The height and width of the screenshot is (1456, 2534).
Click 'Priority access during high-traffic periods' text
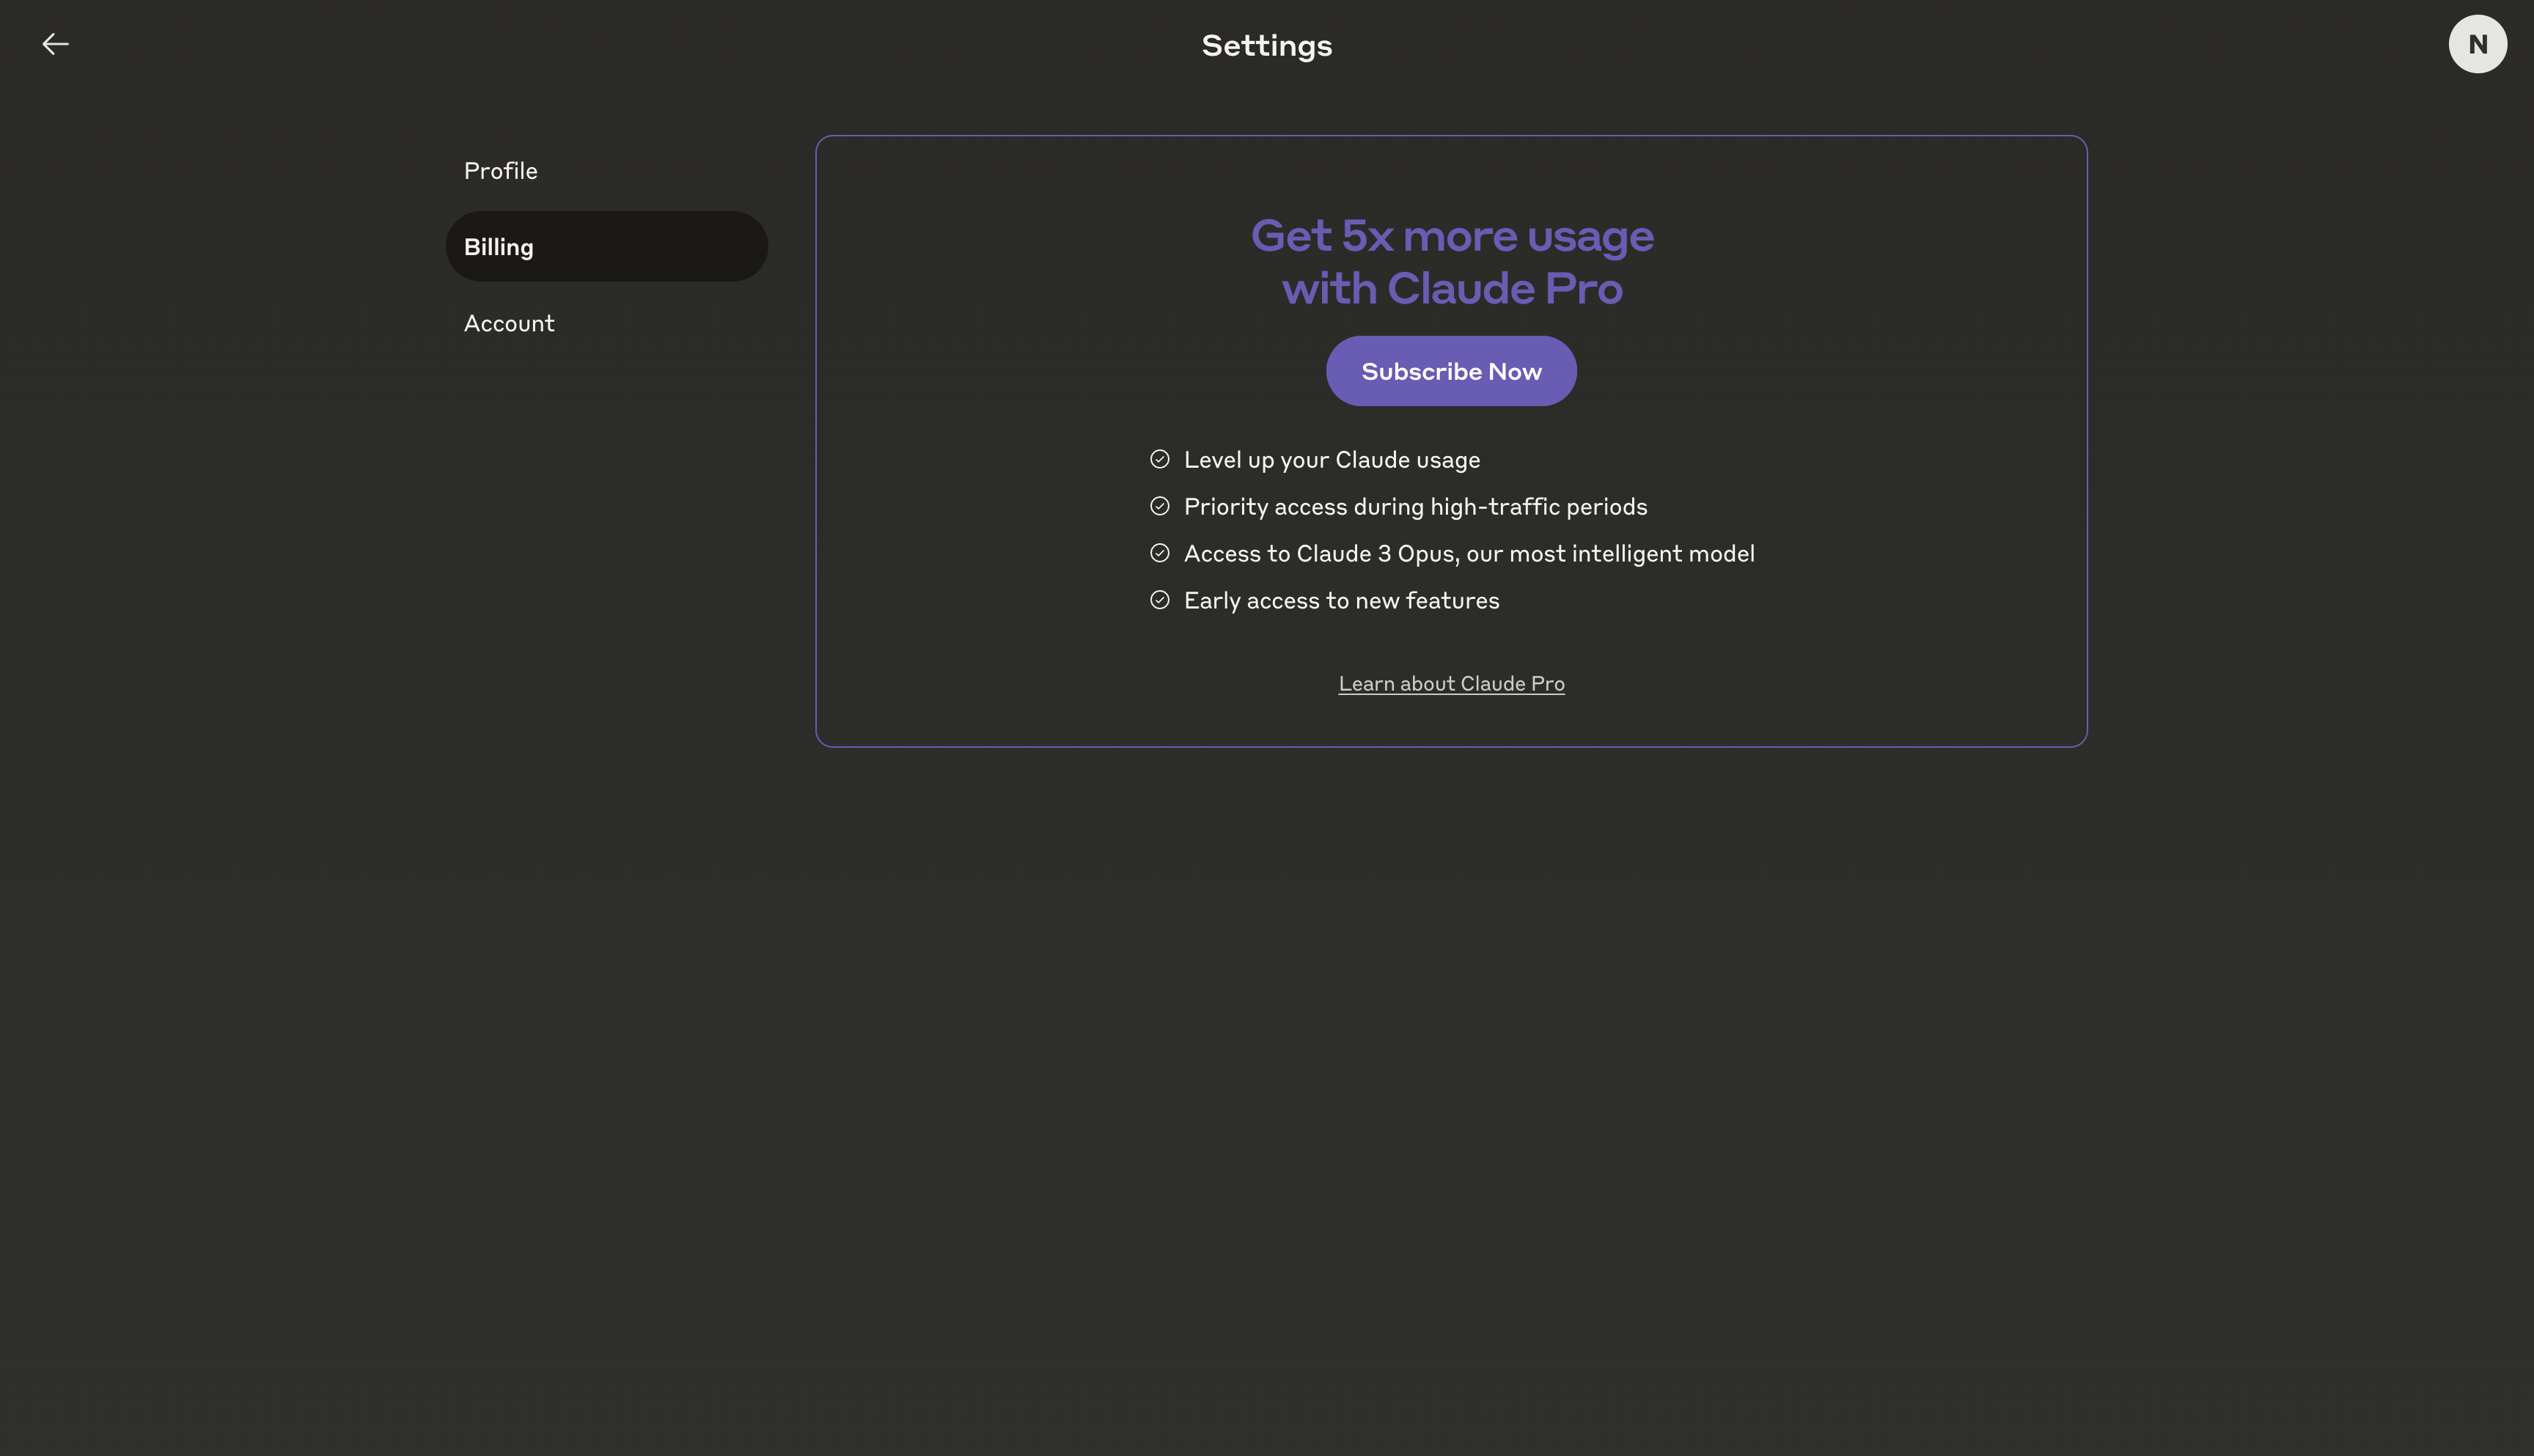coord(1415,507)
